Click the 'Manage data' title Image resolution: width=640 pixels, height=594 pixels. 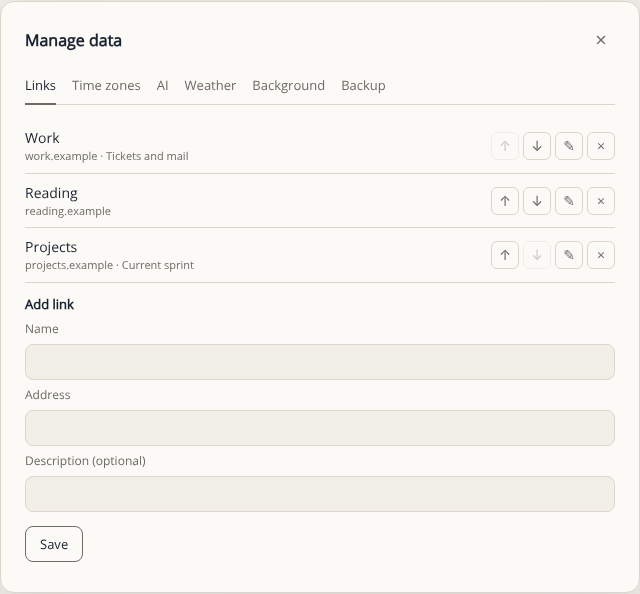(73, 40)
